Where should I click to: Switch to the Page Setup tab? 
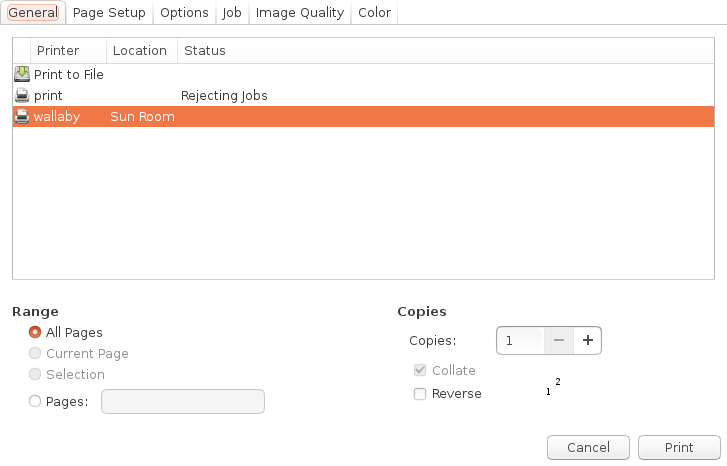[x=109, y=13]
